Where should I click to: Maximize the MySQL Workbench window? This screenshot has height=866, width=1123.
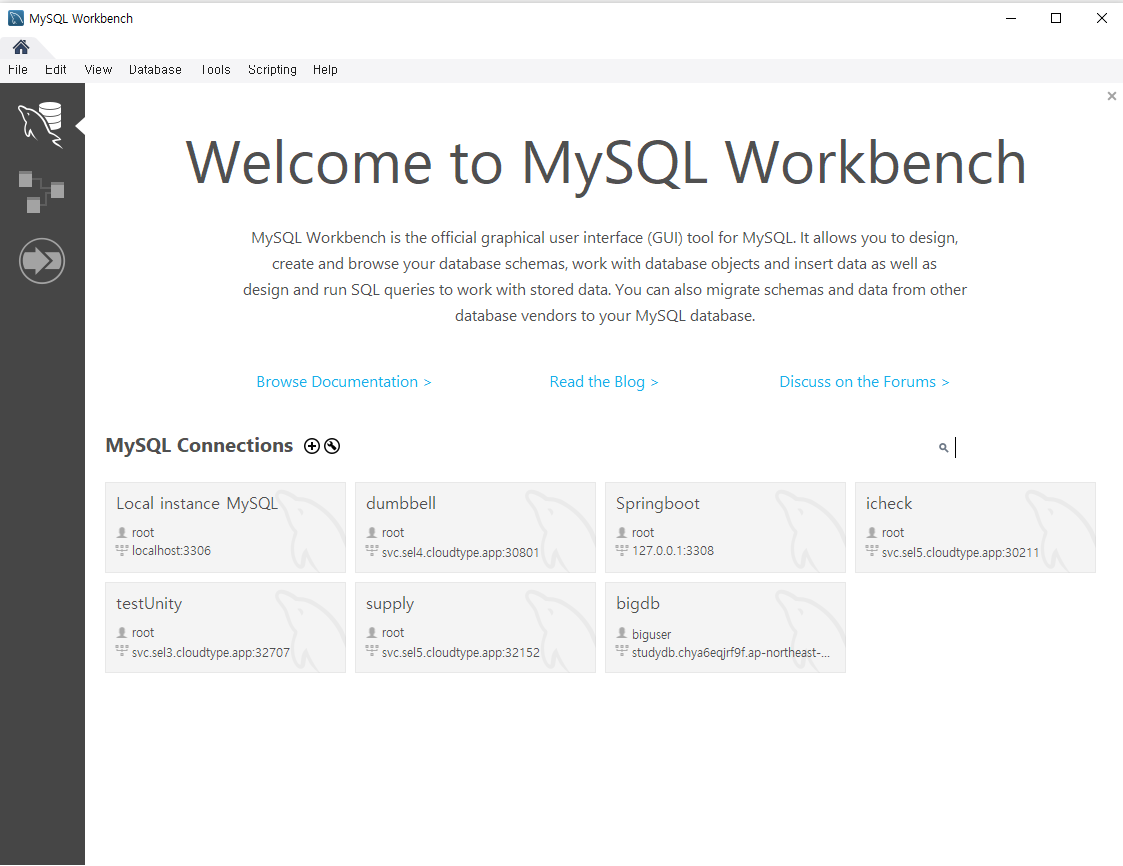click(x=1056, y=18)
